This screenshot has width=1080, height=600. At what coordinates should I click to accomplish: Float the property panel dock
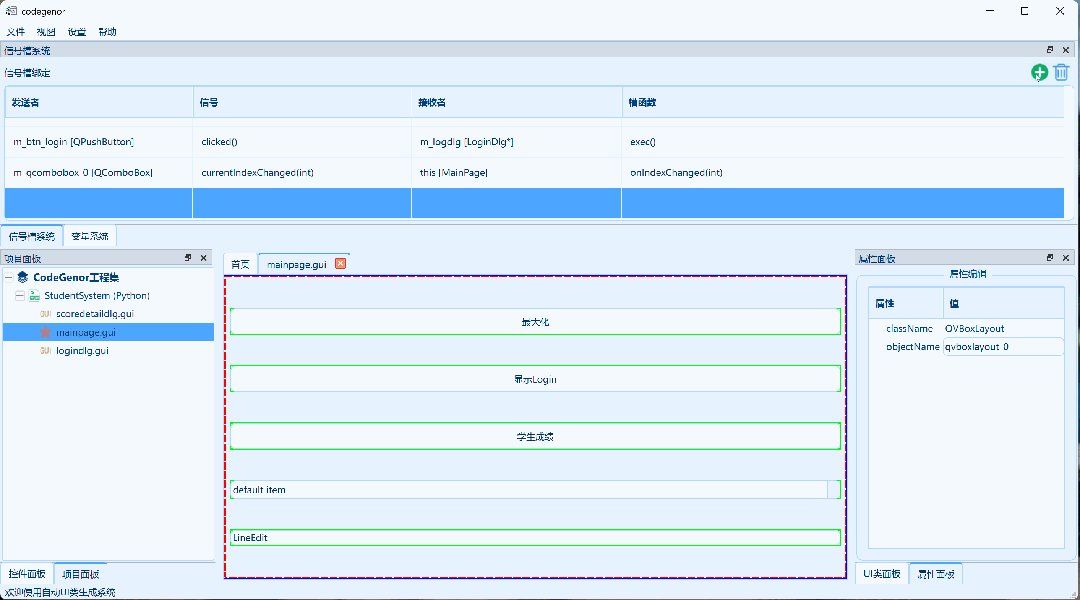tap(1050, 258)
